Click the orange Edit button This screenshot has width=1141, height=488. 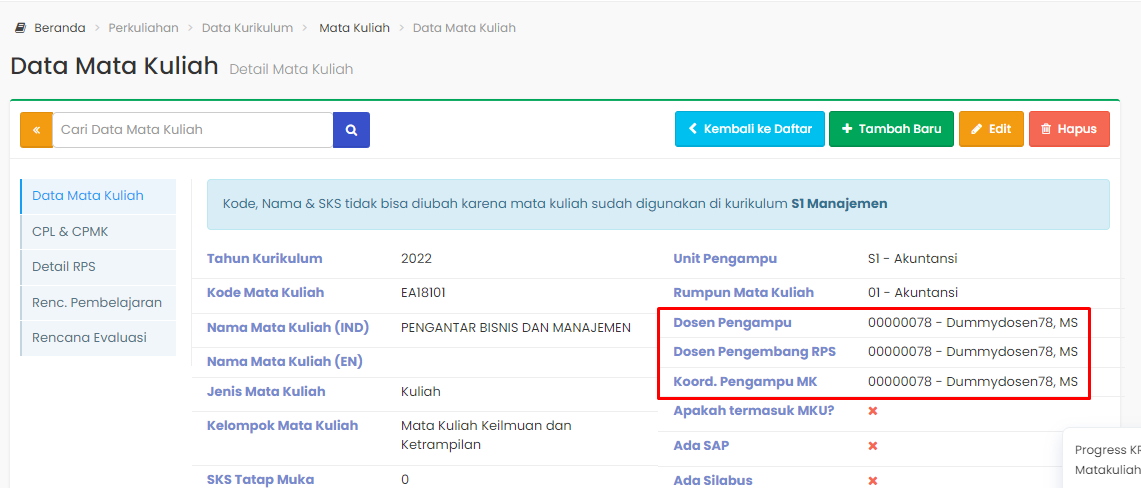pos(991,129)
